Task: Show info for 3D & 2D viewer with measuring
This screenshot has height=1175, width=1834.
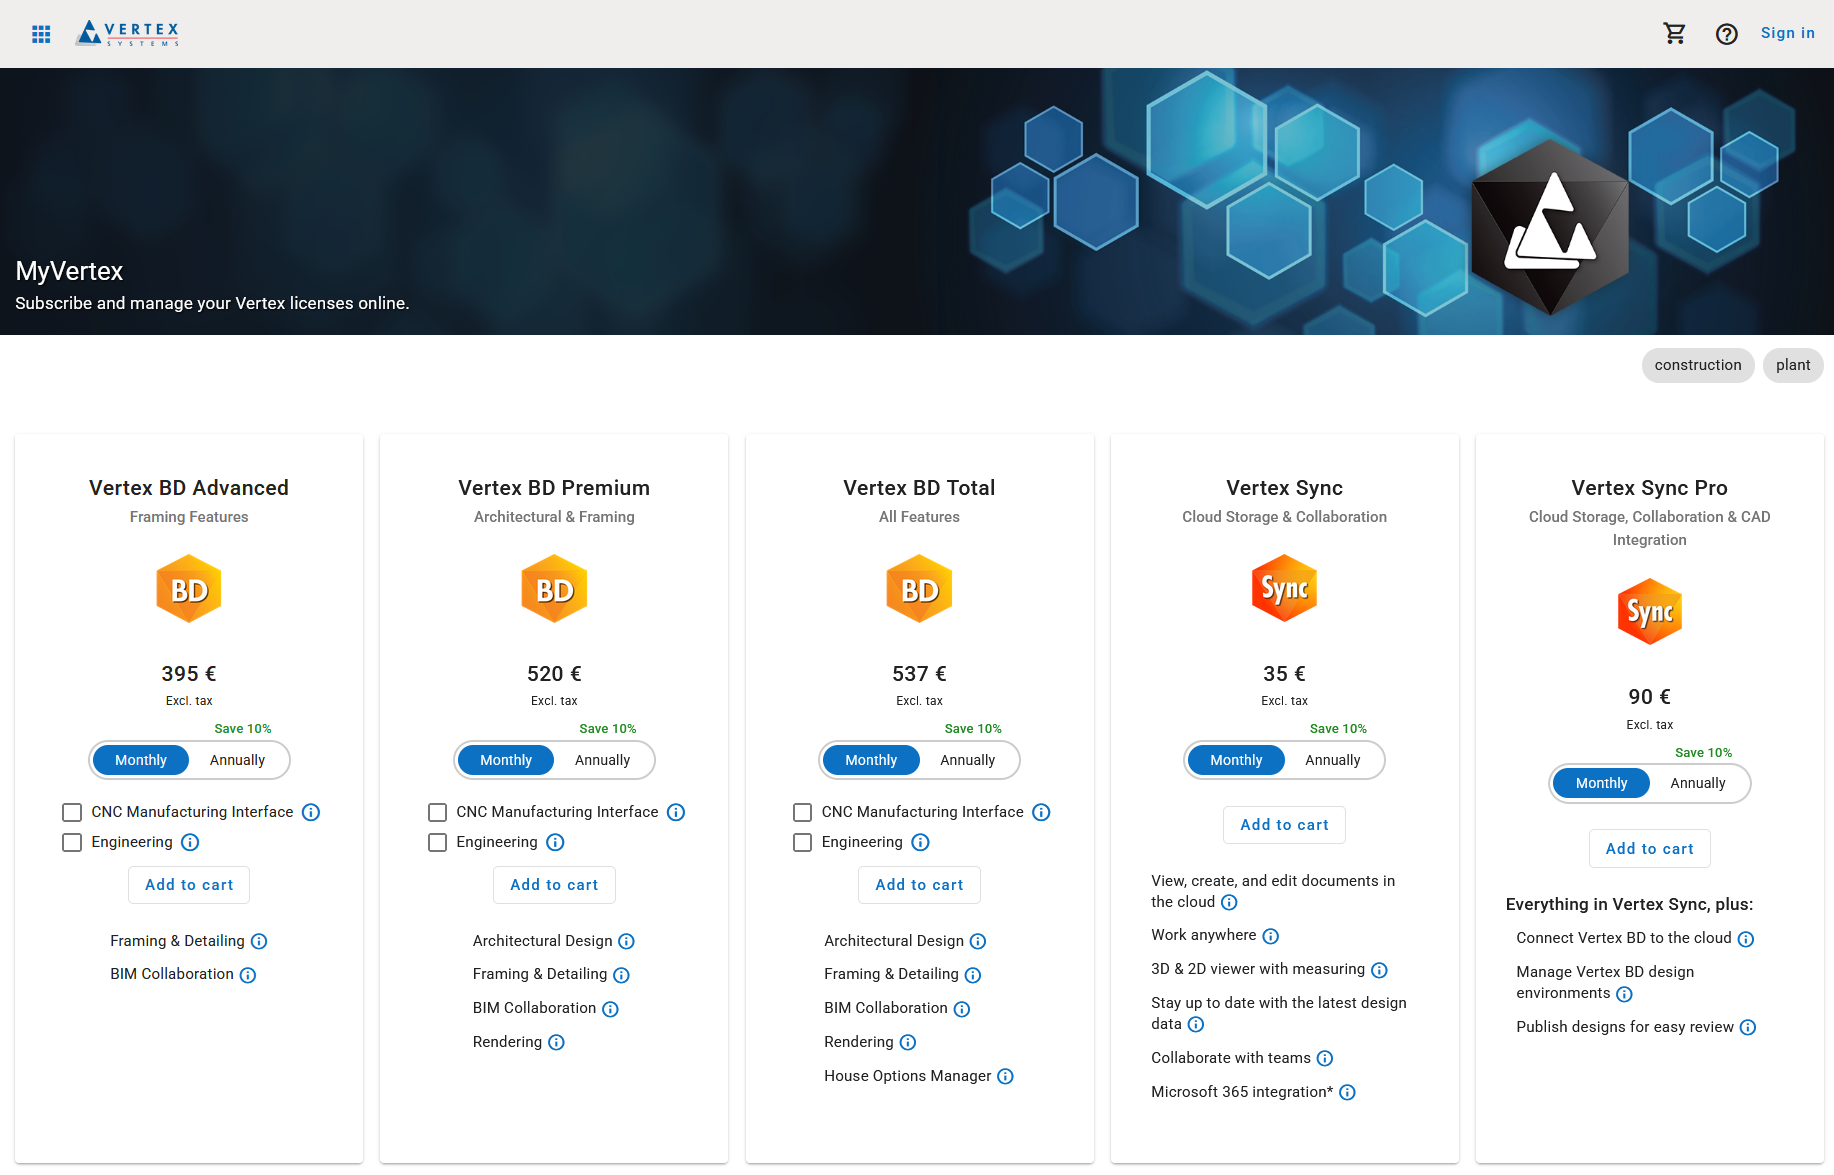Action: tap(1379, 970)
